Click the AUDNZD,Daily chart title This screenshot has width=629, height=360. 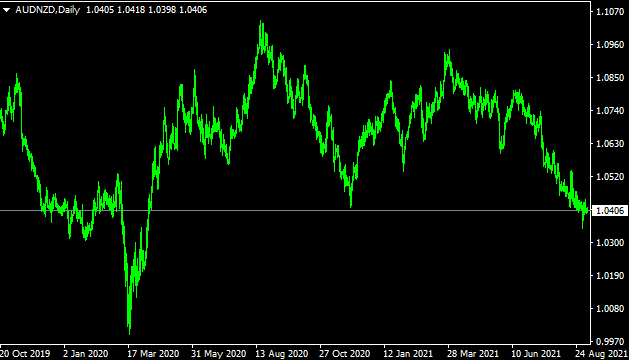[48, 10]
